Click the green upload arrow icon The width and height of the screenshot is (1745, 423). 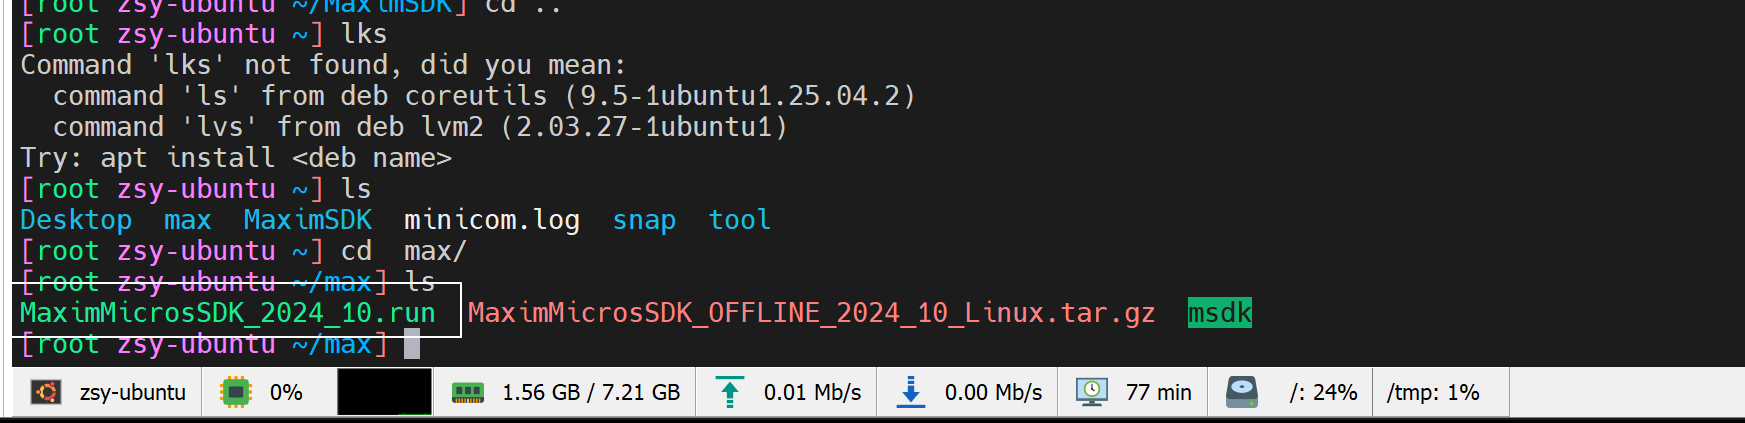click(730, 392)
